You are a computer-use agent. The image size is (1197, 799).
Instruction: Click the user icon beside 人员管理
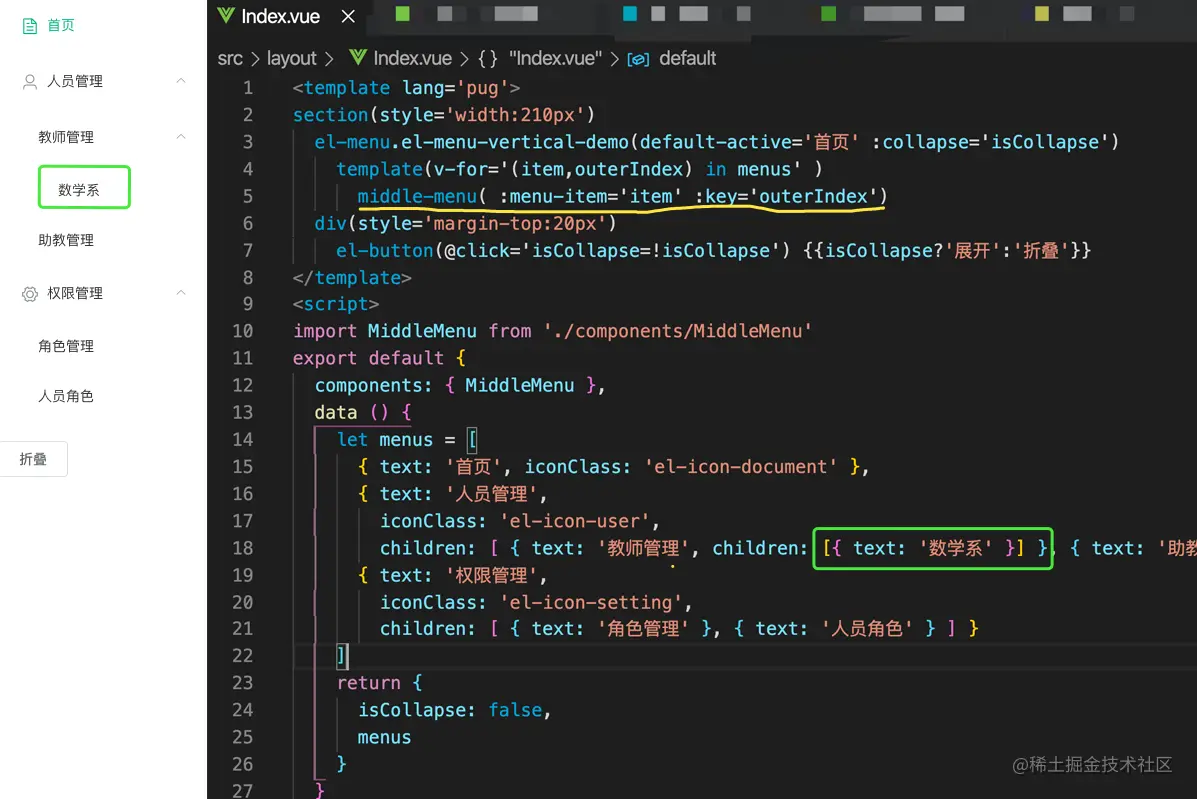[30, 82]
